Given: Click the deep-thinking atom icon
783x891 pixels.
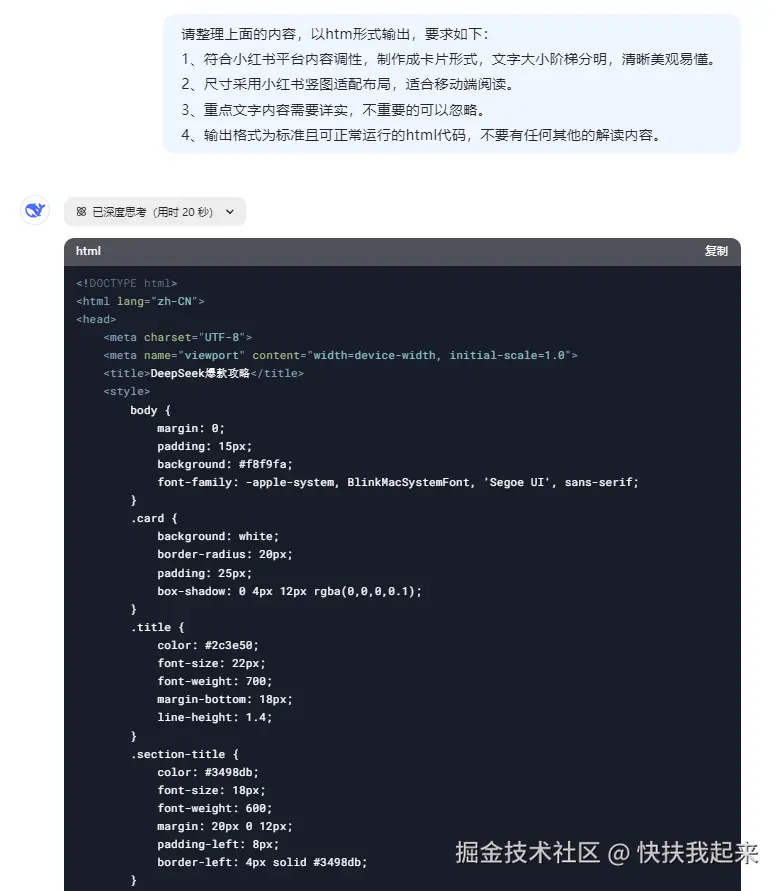Looking at the screenshot, I should tap(82, 212).
